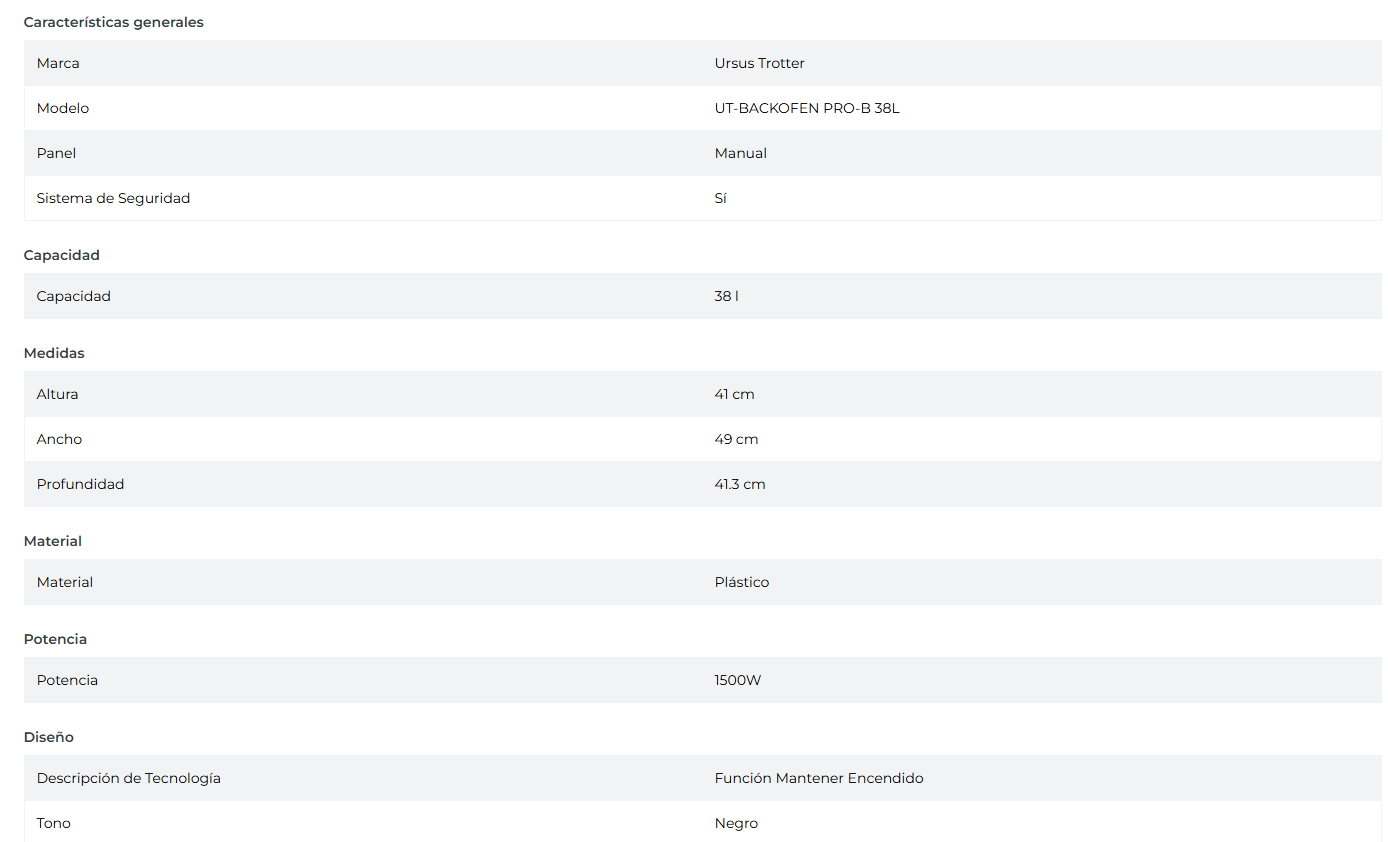
Task: Click the Características generales section heading
Action: point(113,22)
